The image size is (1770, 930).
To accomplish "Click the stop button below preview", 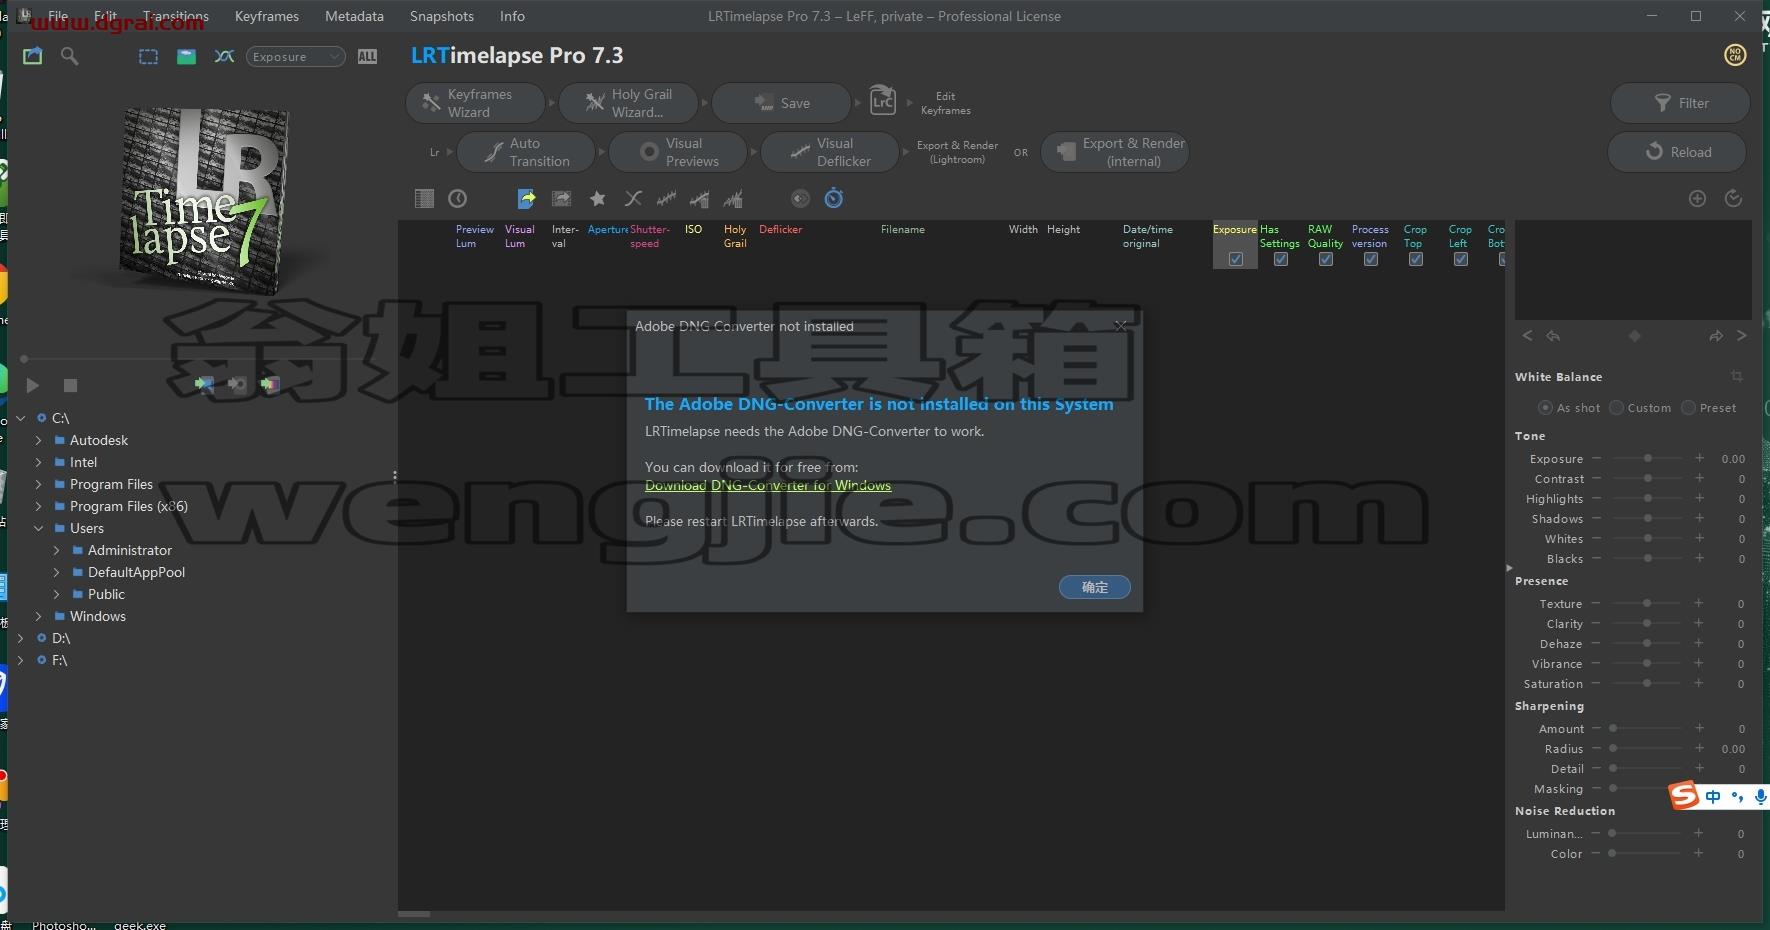I will [x=70, y=385].
